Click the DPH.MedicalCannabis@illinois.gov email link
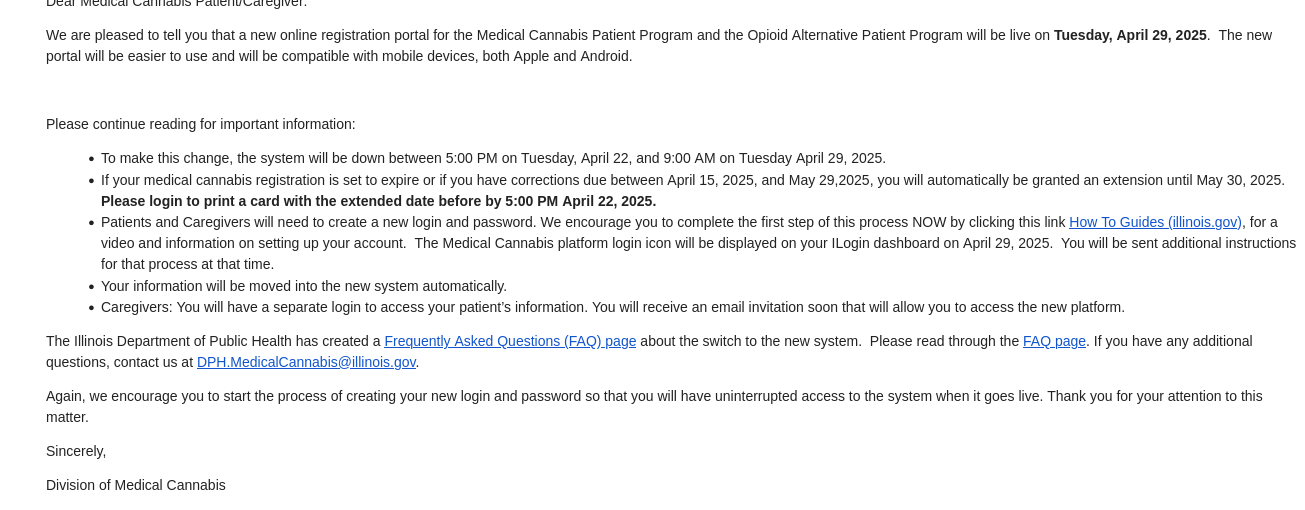1305x510 pixels. point(306,362)
